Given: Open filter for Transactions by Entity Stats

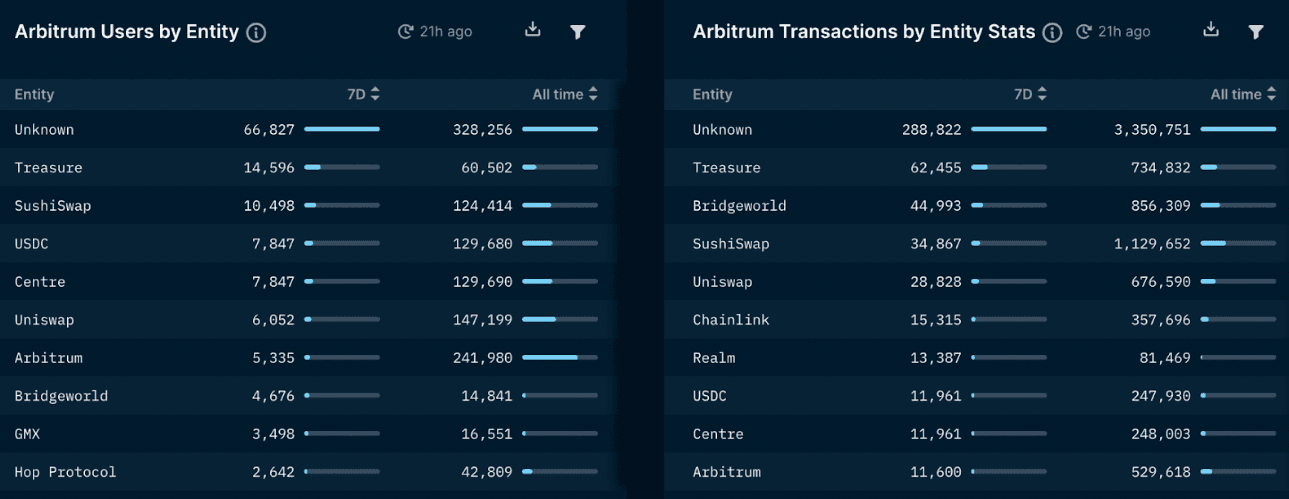Looking at the screenshot, I should 1256,32.
